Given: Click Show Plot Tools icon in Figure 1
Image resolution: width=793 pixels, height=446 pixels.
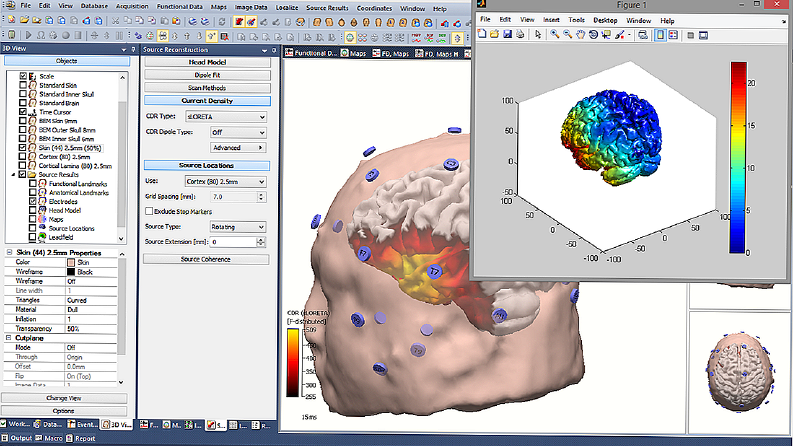Looking at the screenshot, I should pos(703,35).
